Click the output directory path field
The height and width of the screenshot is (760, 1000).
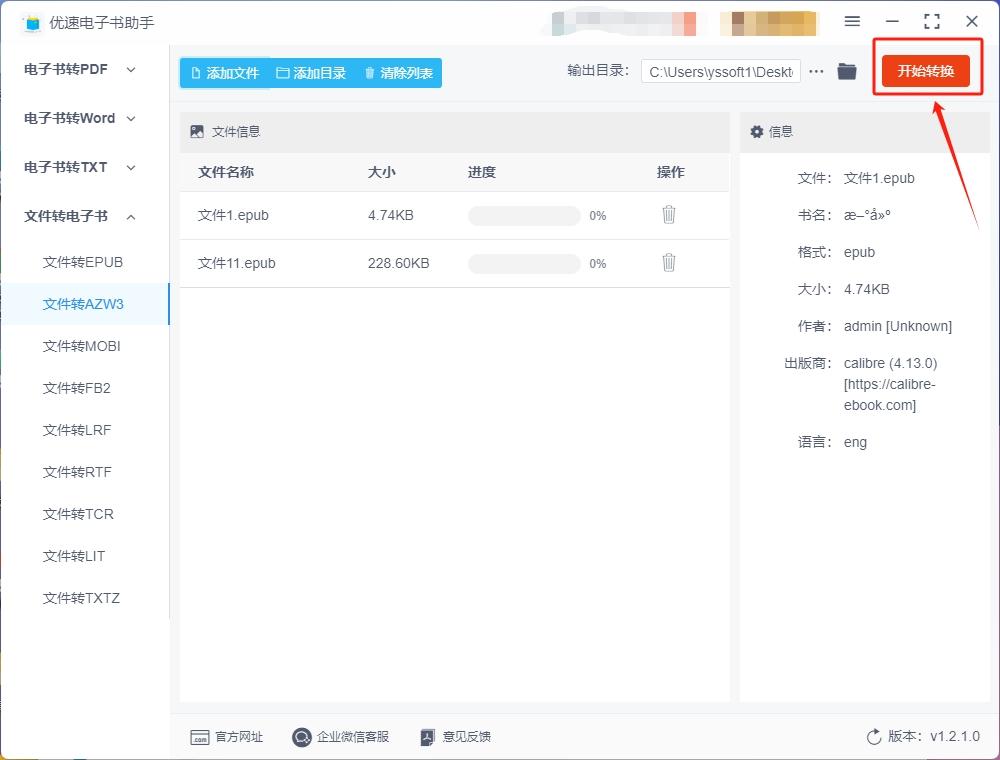(720, 71)
